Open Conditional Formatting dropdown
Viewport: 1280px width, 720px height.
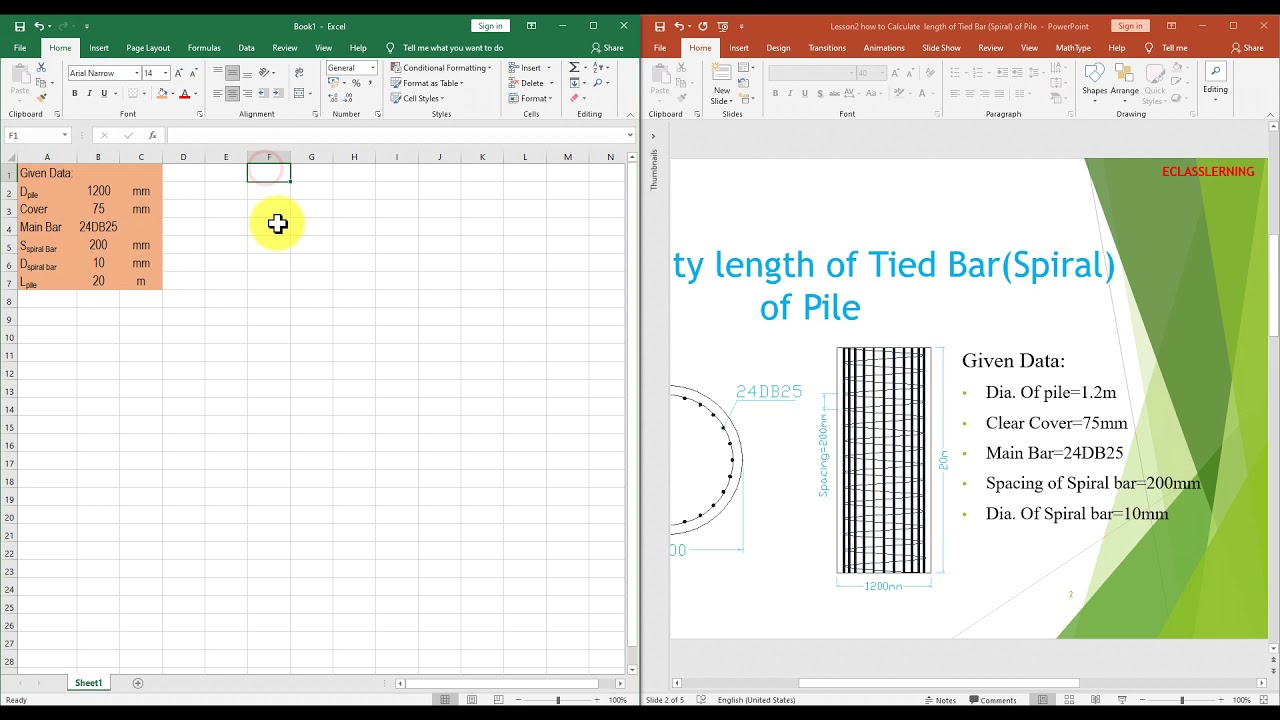point(440,68)
